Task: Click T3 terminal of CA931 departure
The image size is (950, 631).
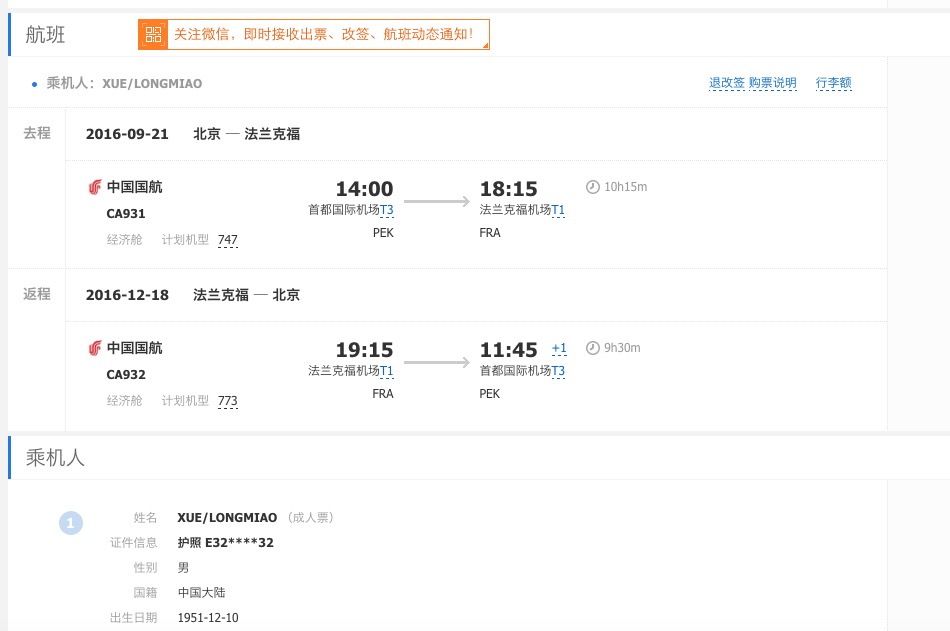Action: [x=387, y=210]
